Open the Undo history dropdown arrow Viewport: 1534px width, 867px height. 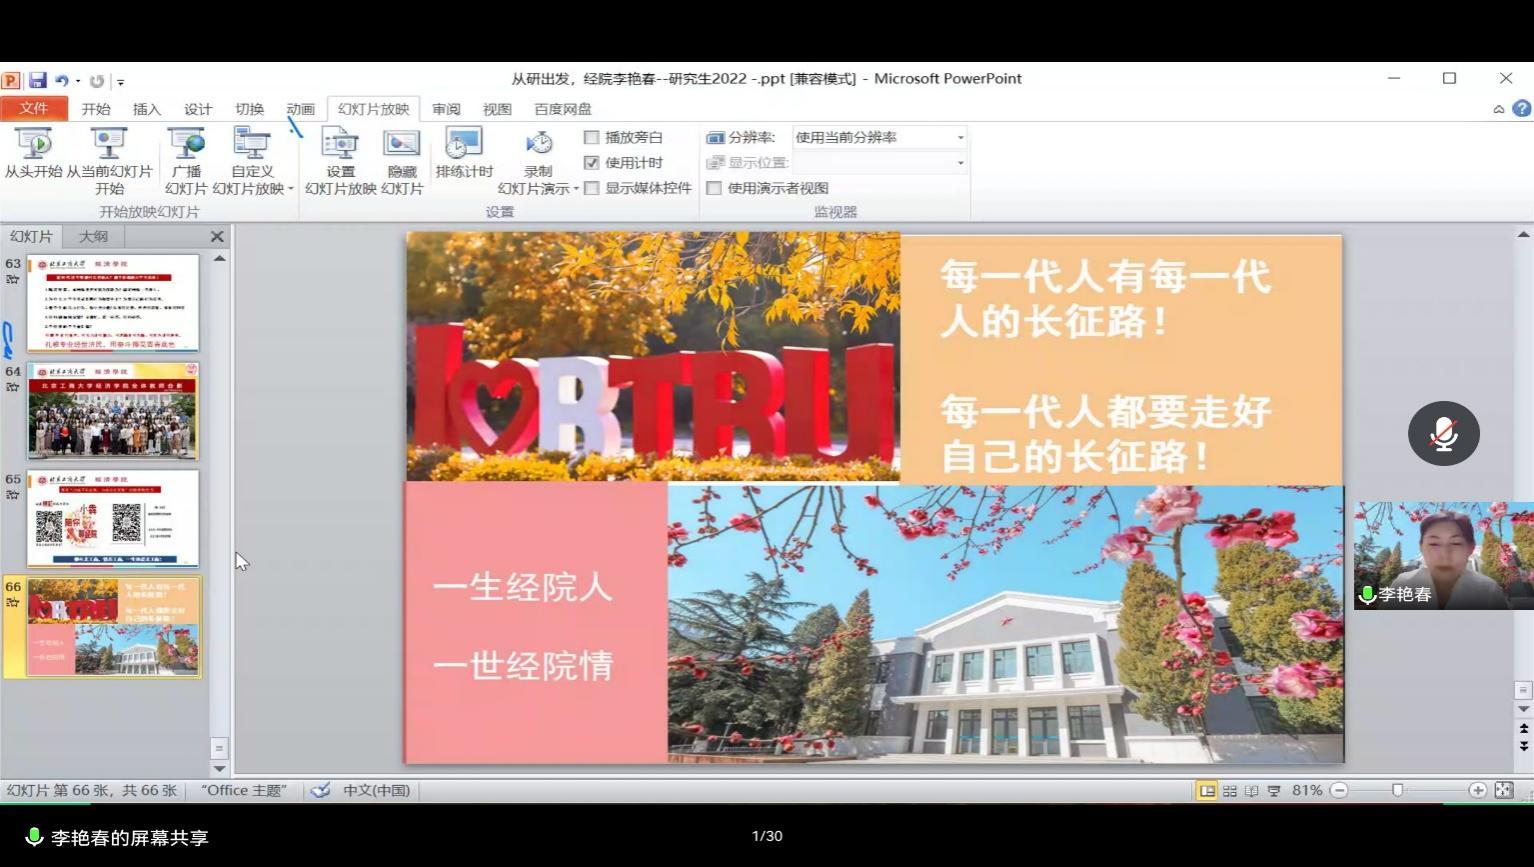click(x=77, y=81)
